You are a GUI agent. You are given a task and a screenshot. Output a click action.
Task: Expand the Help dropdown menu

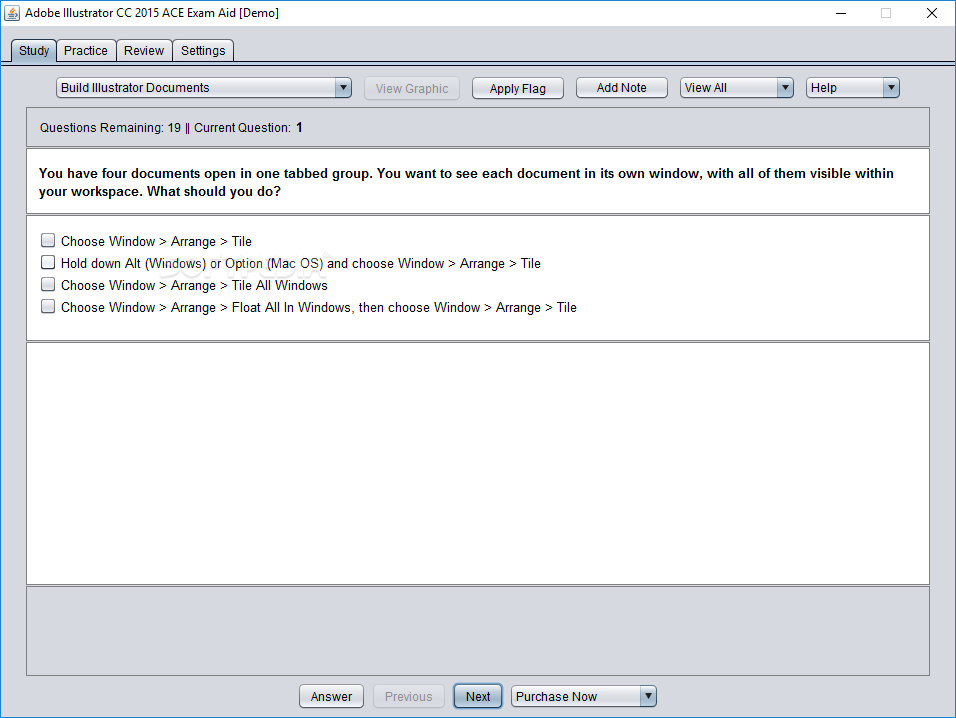coord(852,88)
